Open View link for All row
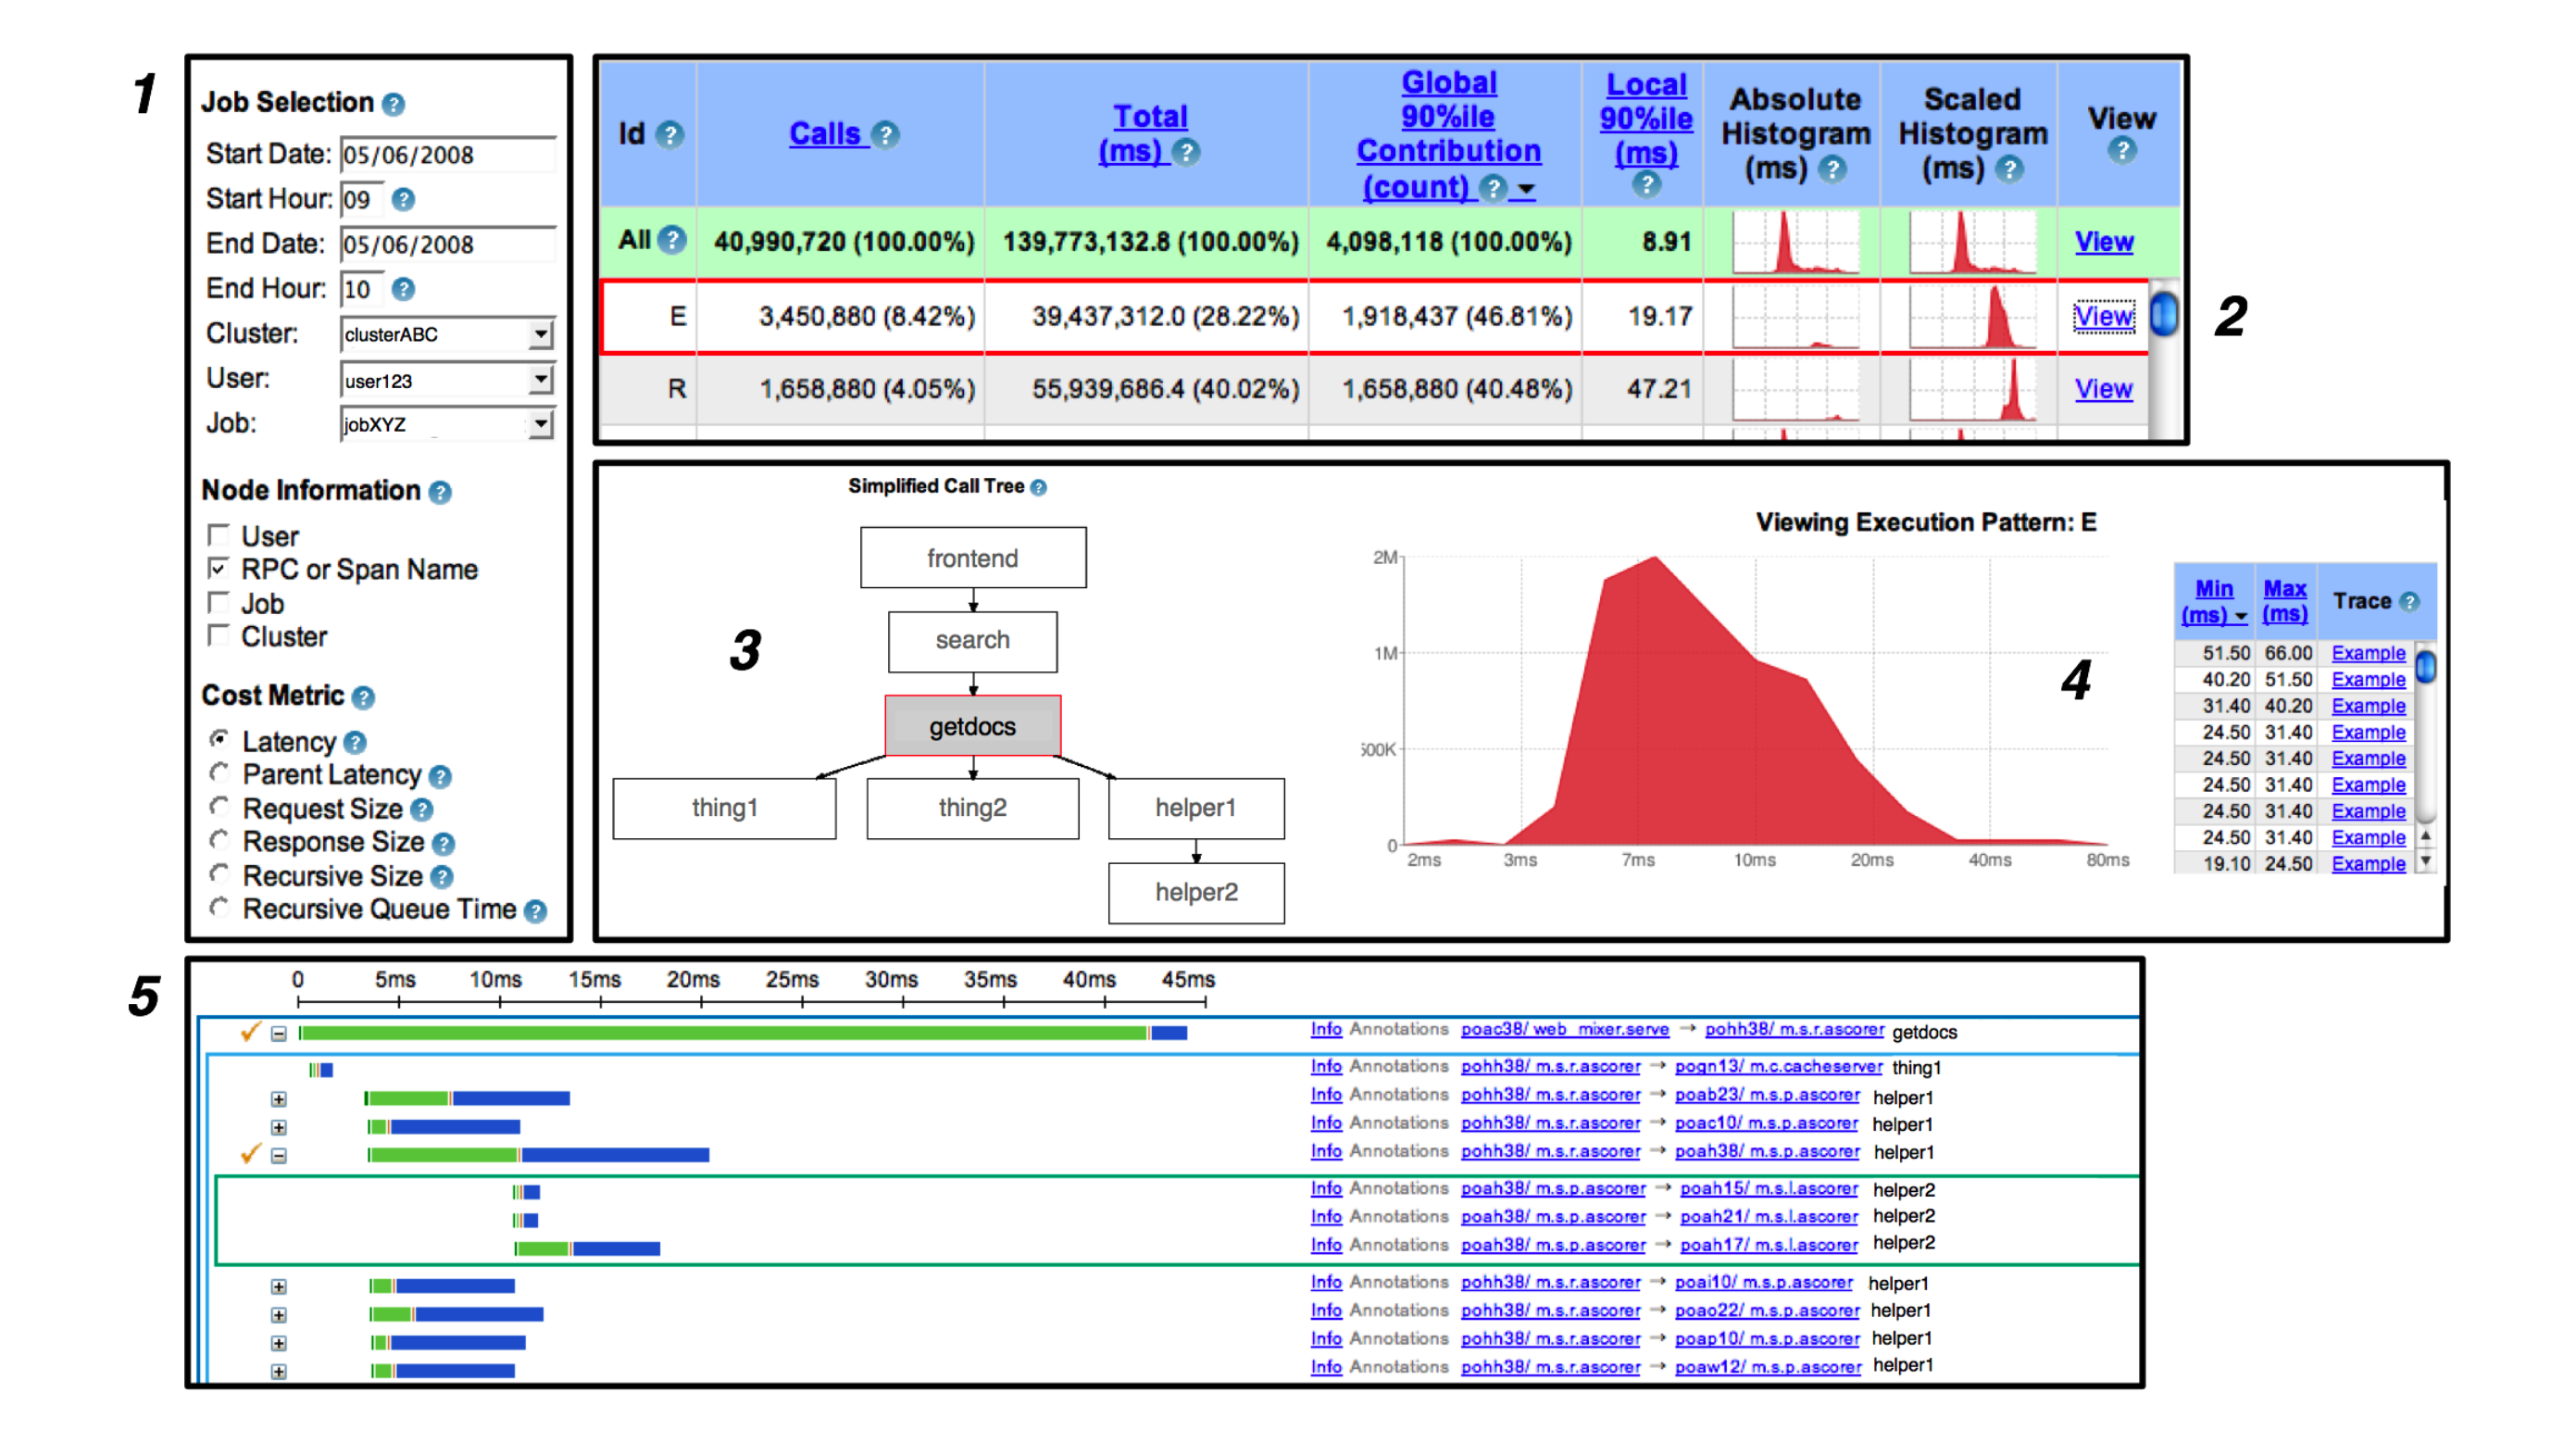2576x1443 pixels. pos(2103,242)
